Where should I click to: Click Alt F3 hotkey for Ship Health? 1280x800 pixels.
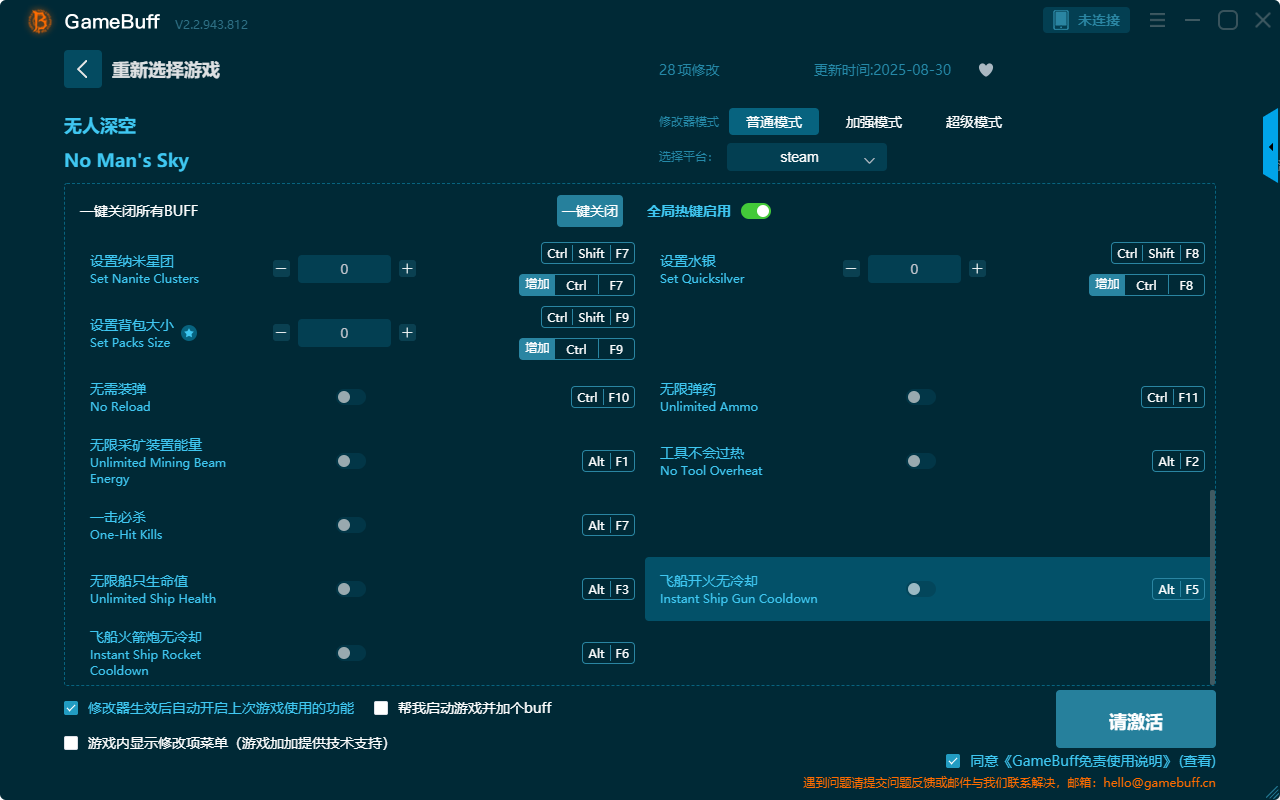[609, 589]
